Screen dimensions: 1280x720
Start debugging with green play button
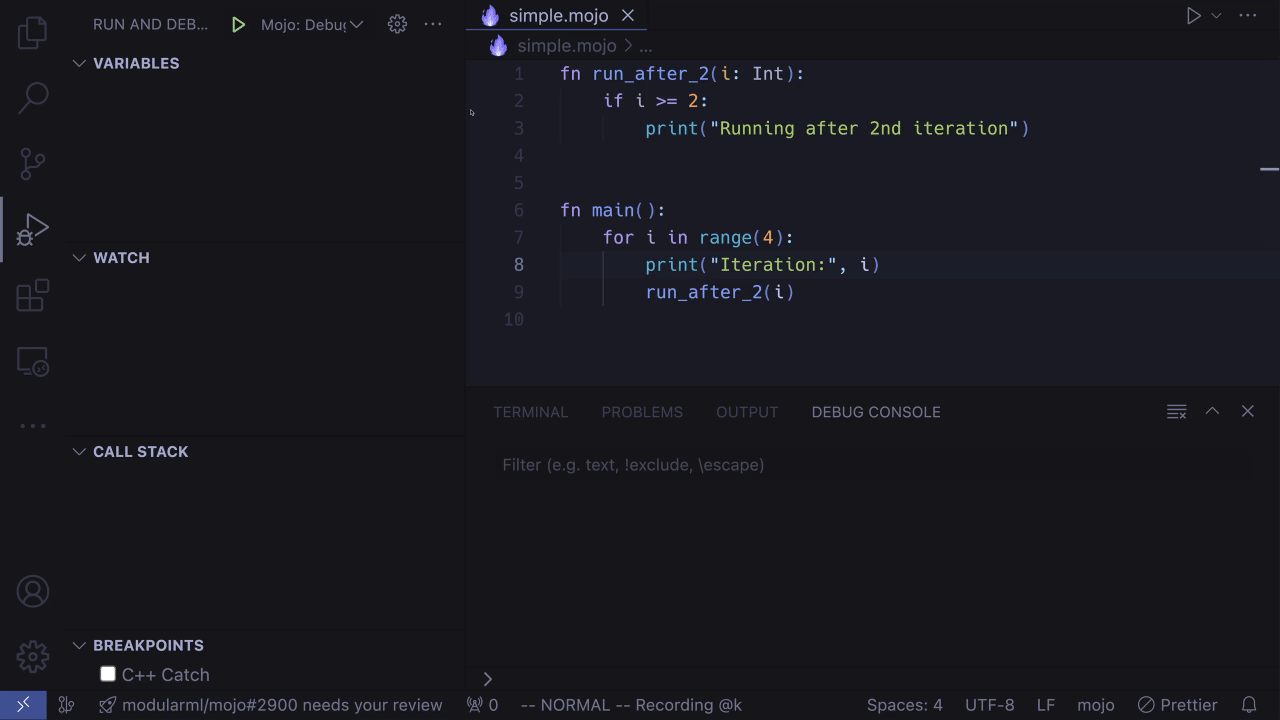tap(238, 25)
